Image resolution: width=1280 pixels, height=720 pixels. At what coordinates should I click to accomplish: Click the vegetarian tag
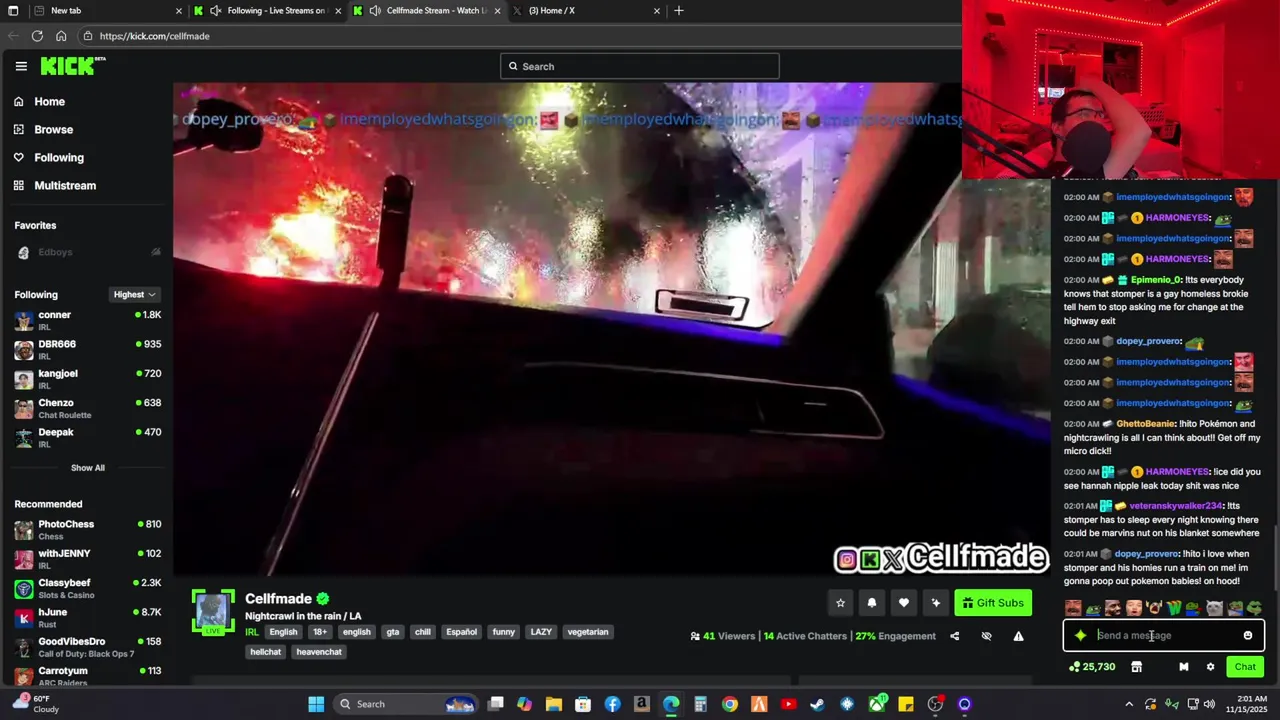click(588, 632)
